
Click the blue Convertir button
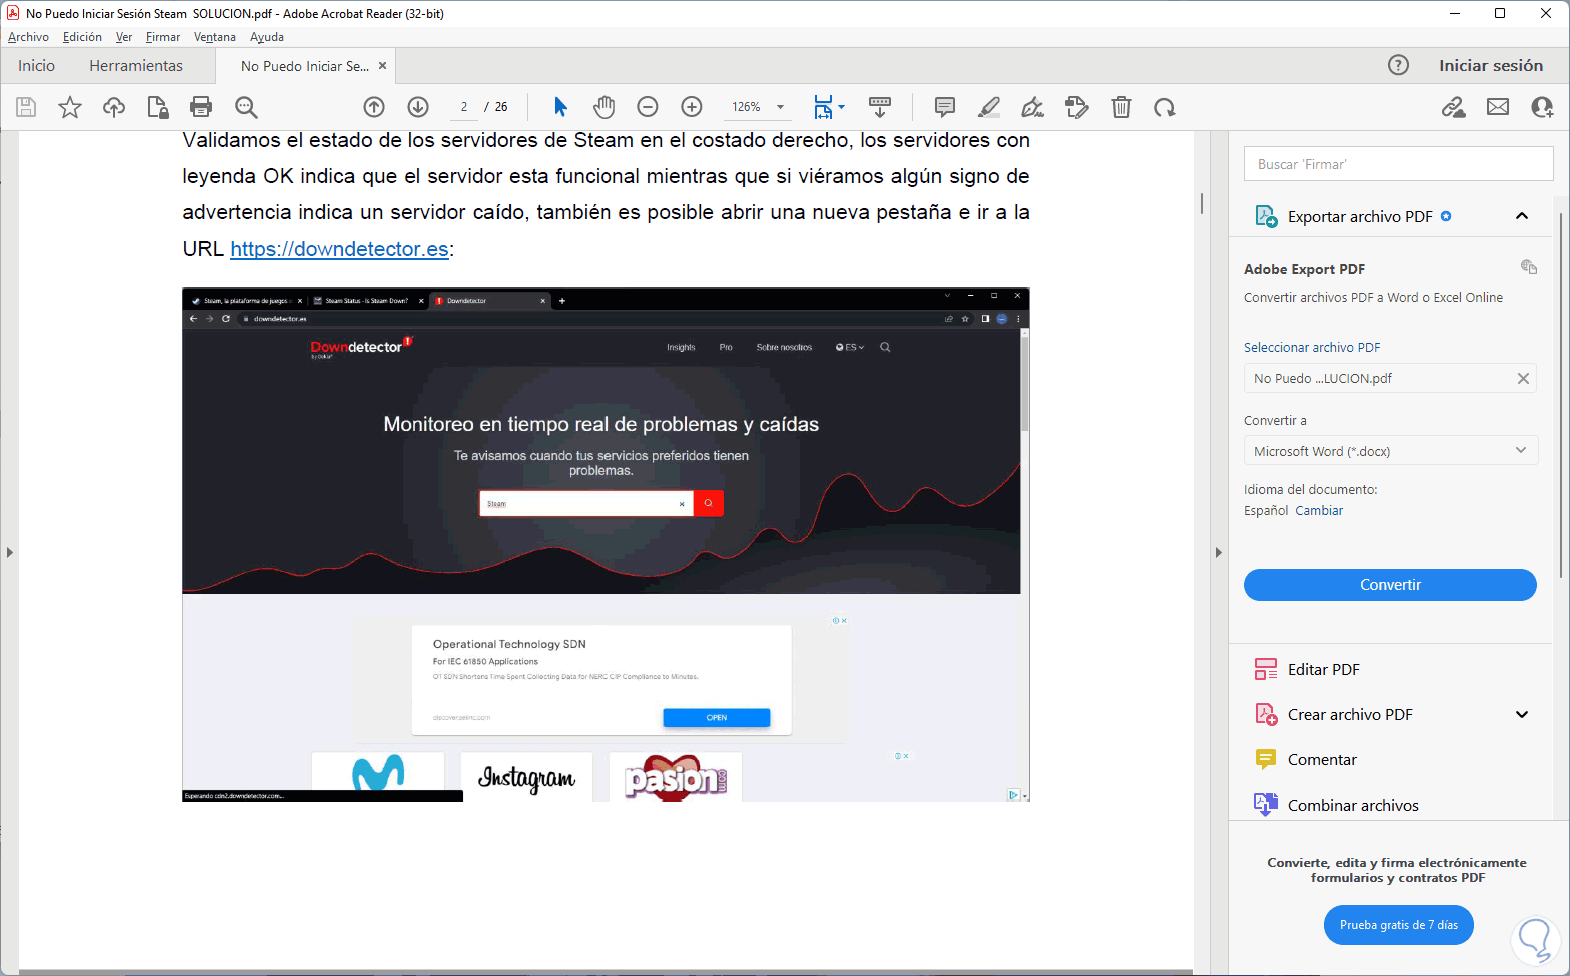(1390, 585)
